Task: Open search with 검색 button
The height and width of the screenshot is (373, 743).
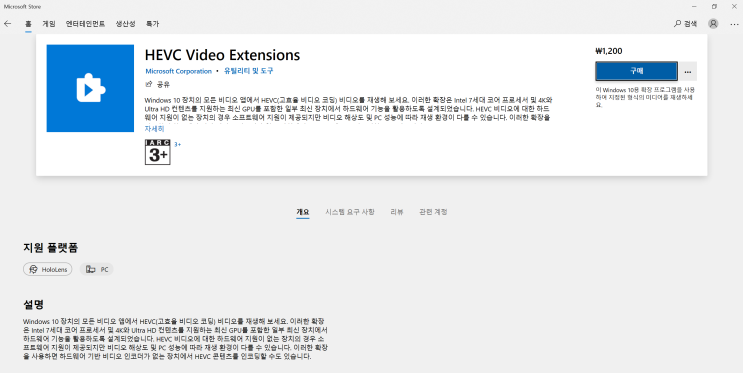Action: tap(685, 24)
